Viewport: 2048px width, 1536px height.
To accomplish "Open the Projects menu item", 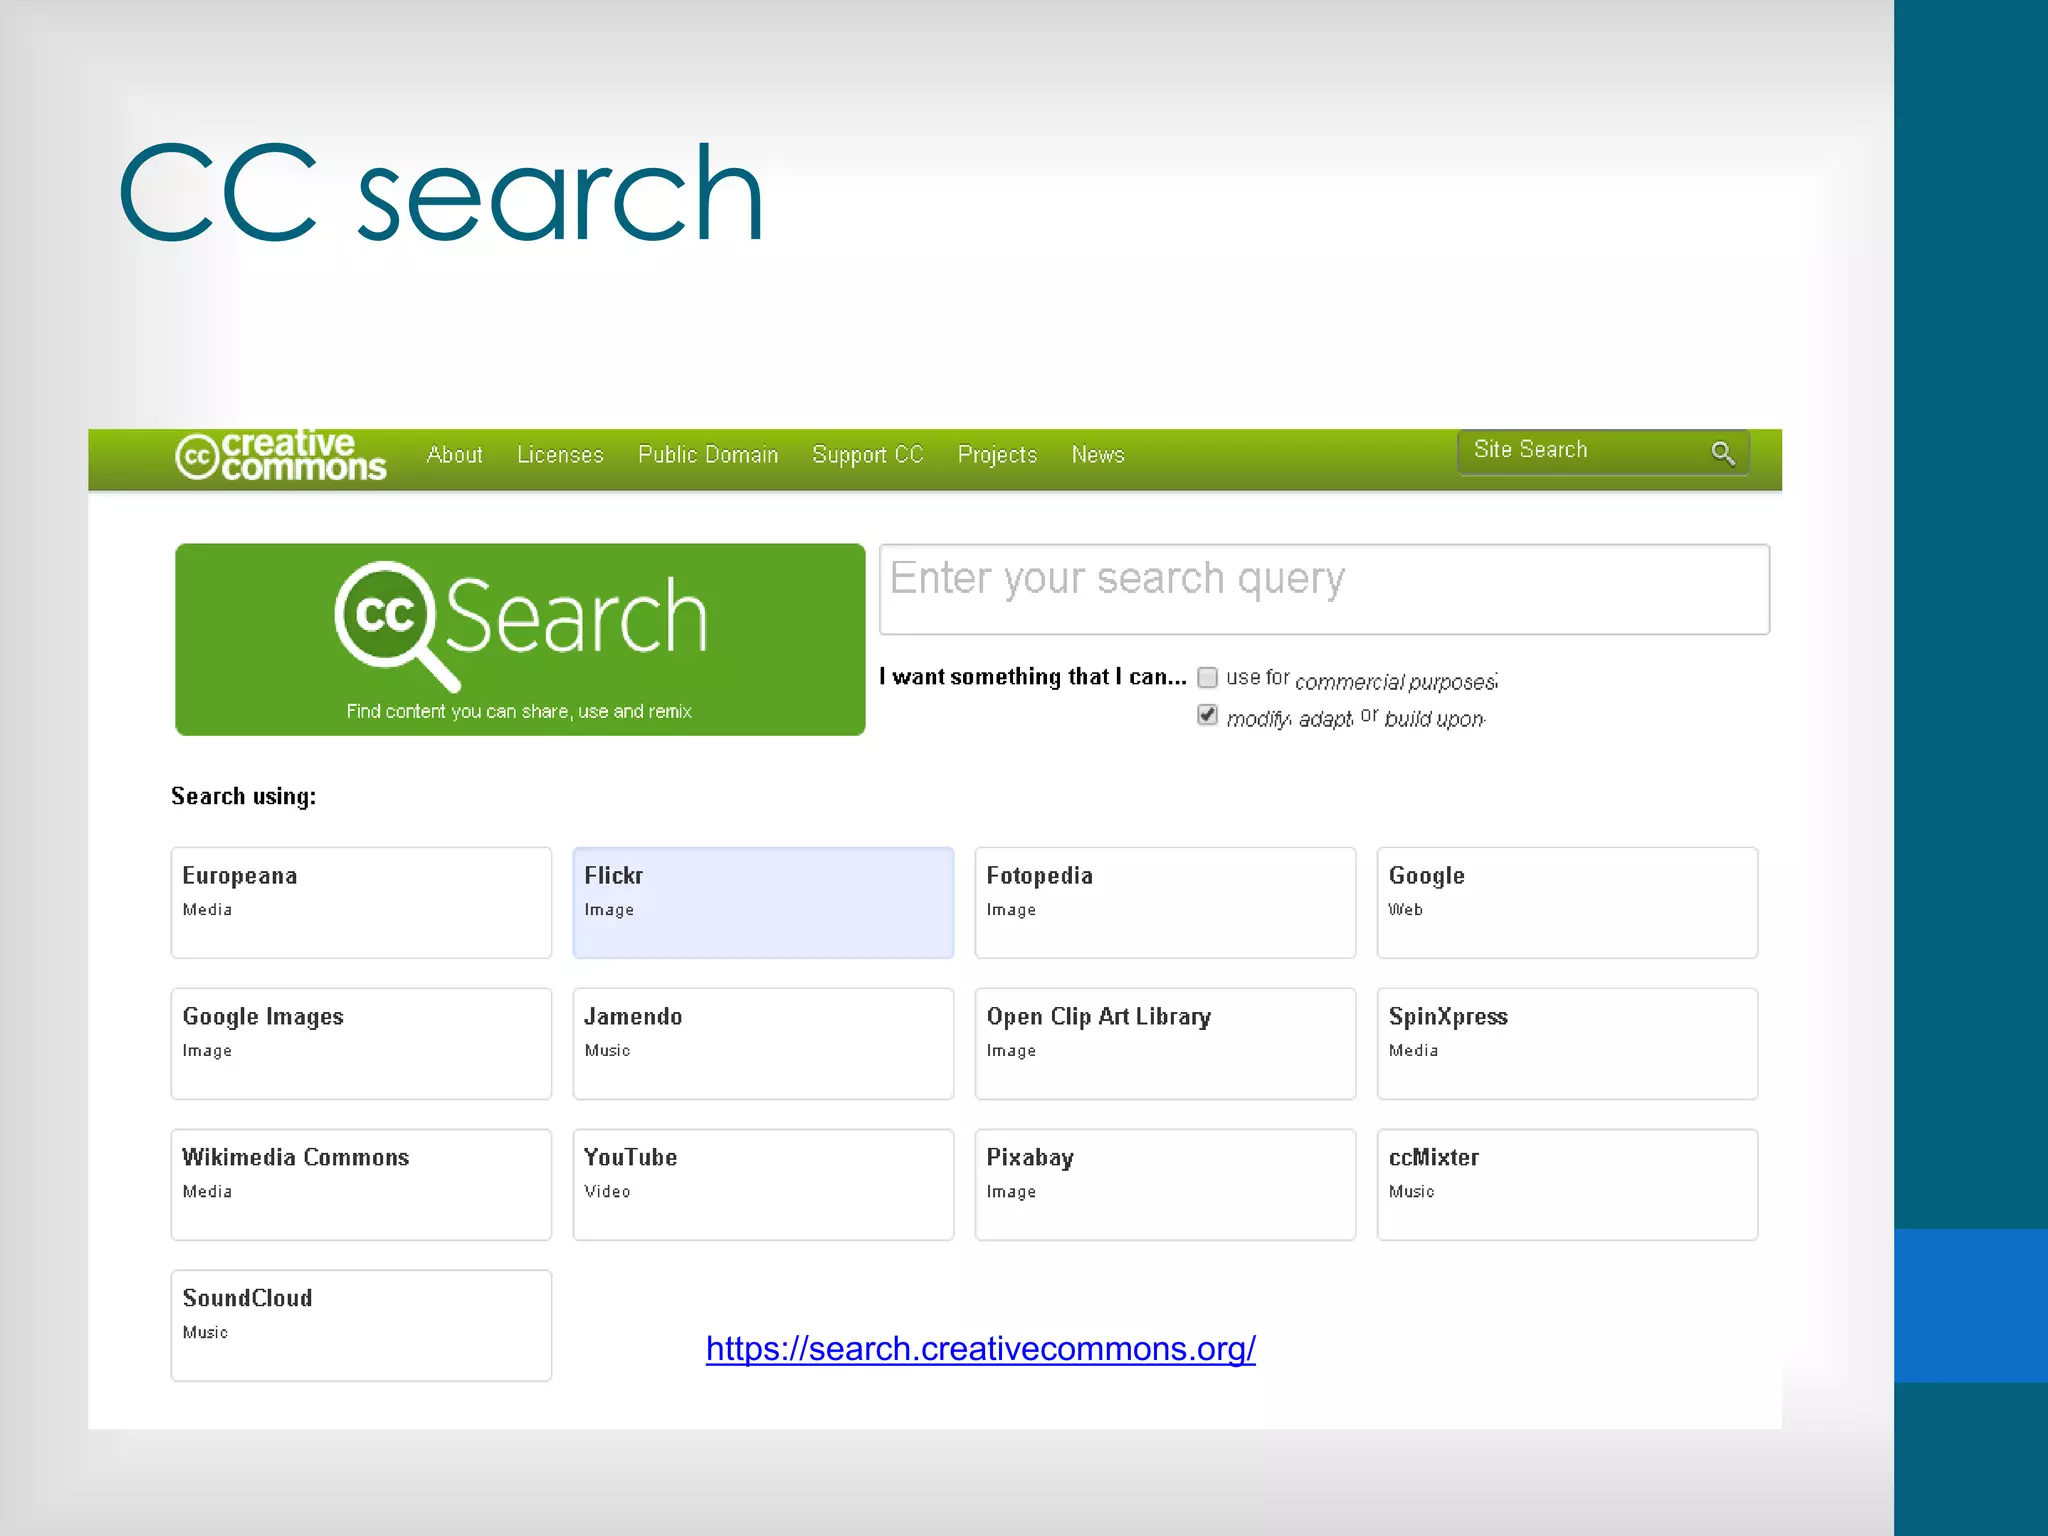I will 997,455.
